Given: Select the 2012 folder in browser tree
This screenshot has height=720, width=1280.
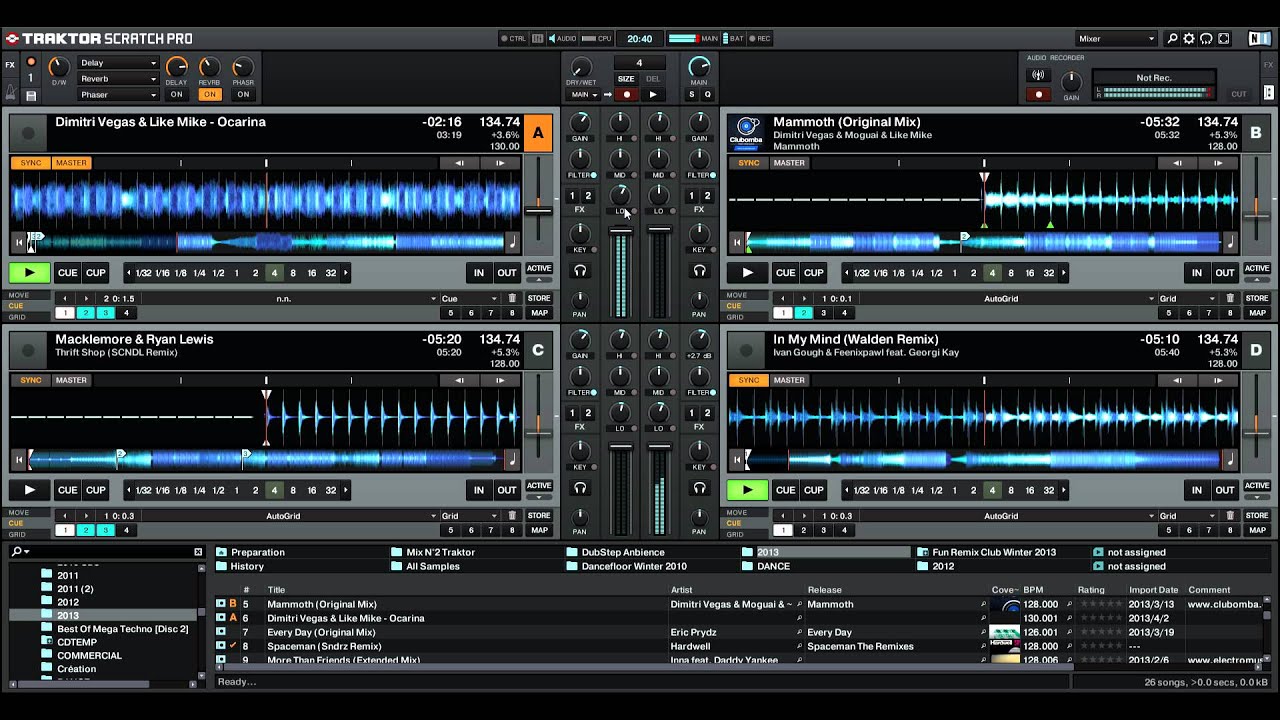Looking at the screenshot, I should coord(68,603).
